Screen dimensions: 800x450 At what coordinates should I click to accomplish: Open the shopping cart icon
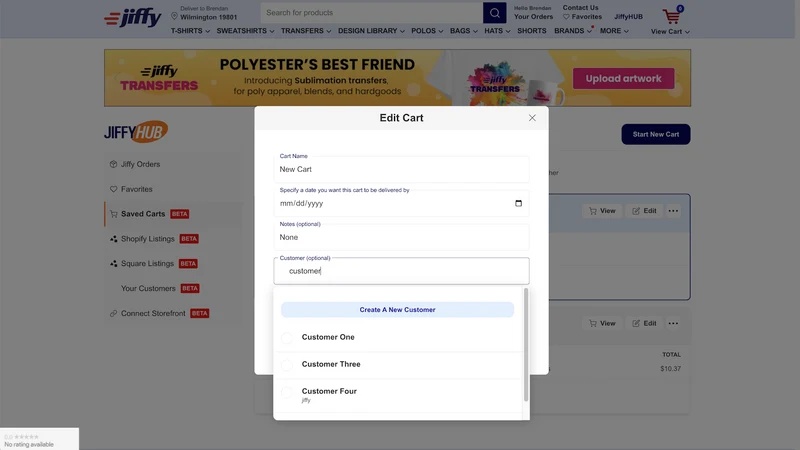672,15
